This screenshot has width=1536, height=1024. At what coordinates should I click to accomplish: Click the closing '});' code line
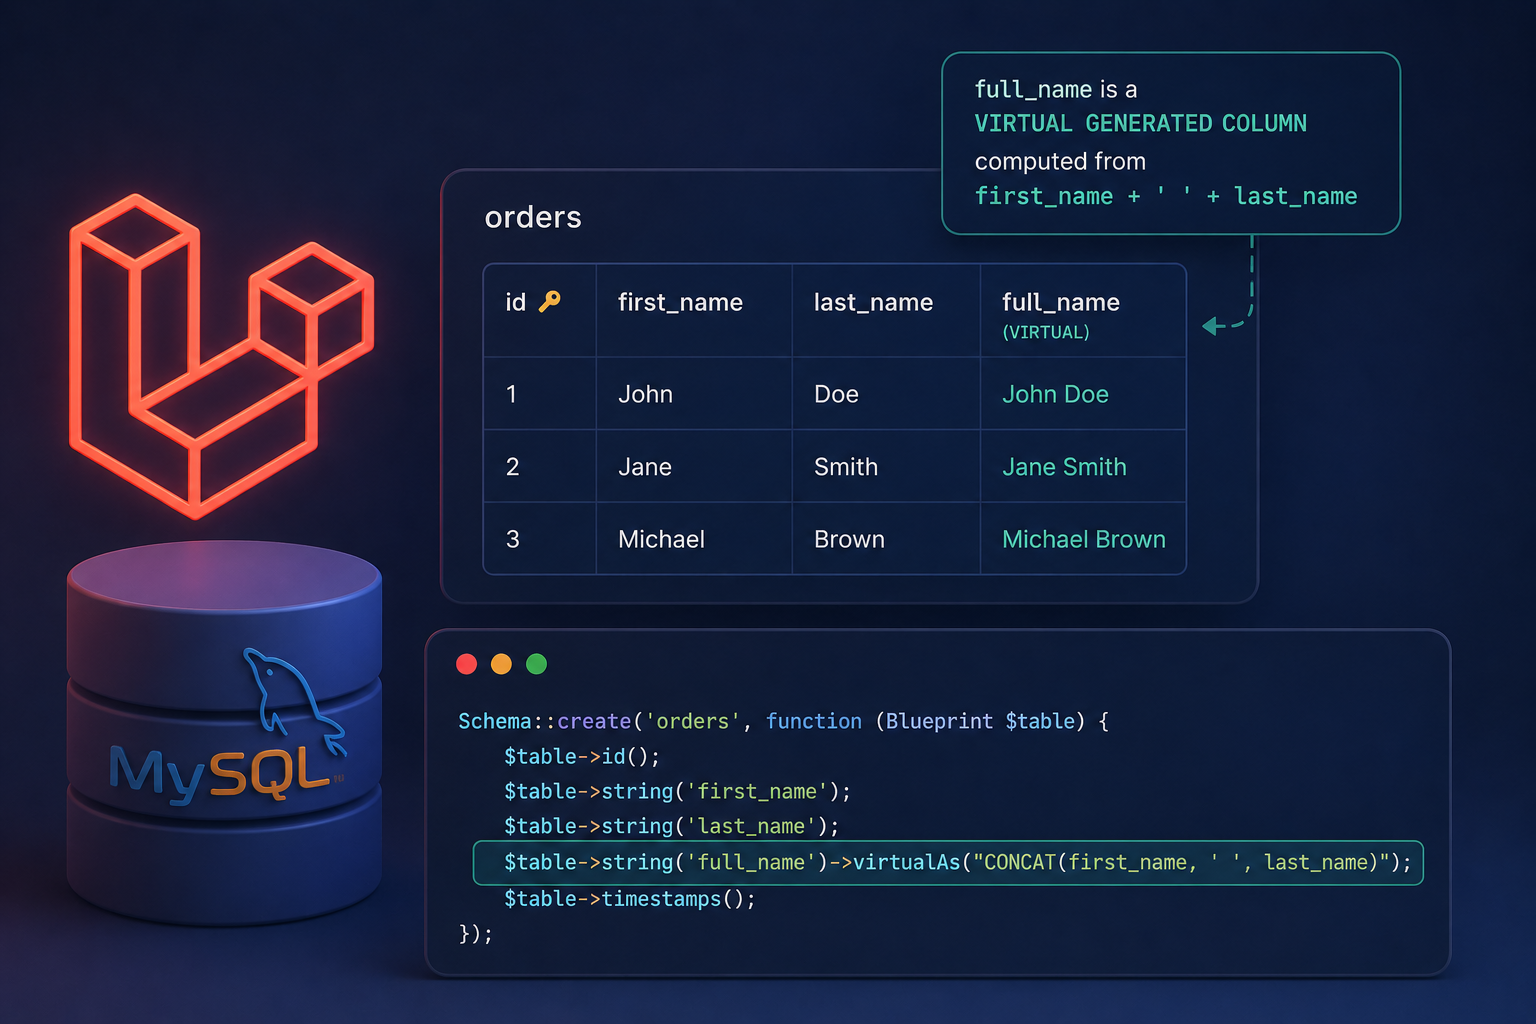coord(475,934)
